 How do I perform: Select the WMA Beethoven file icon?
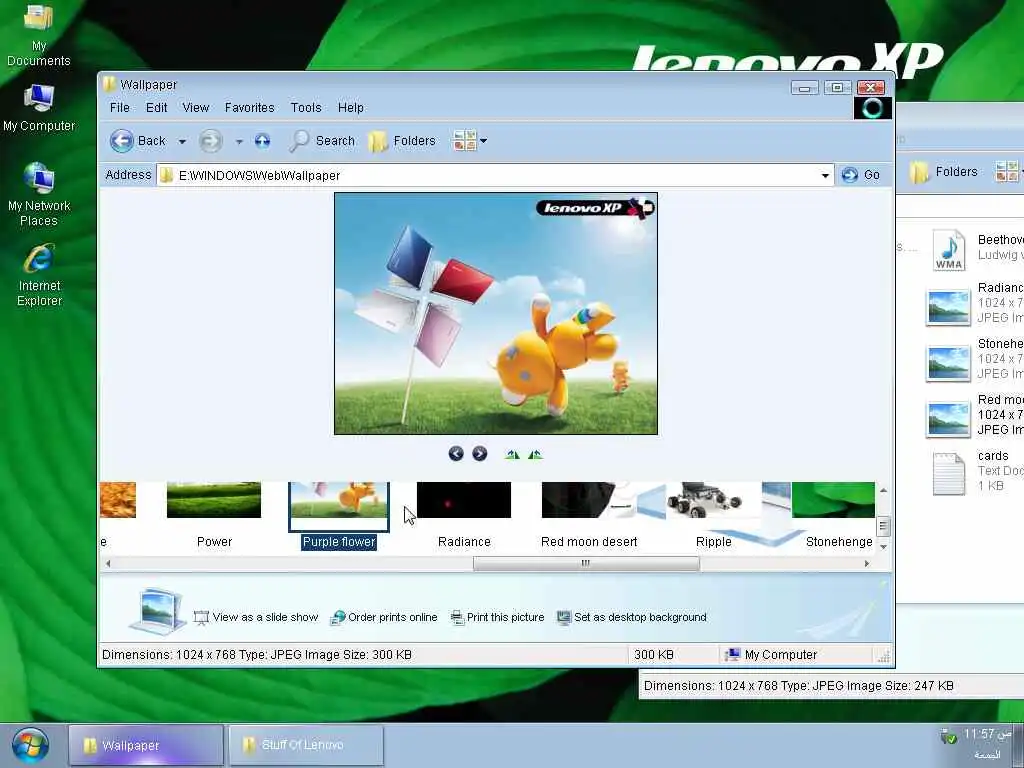[949, 249]
